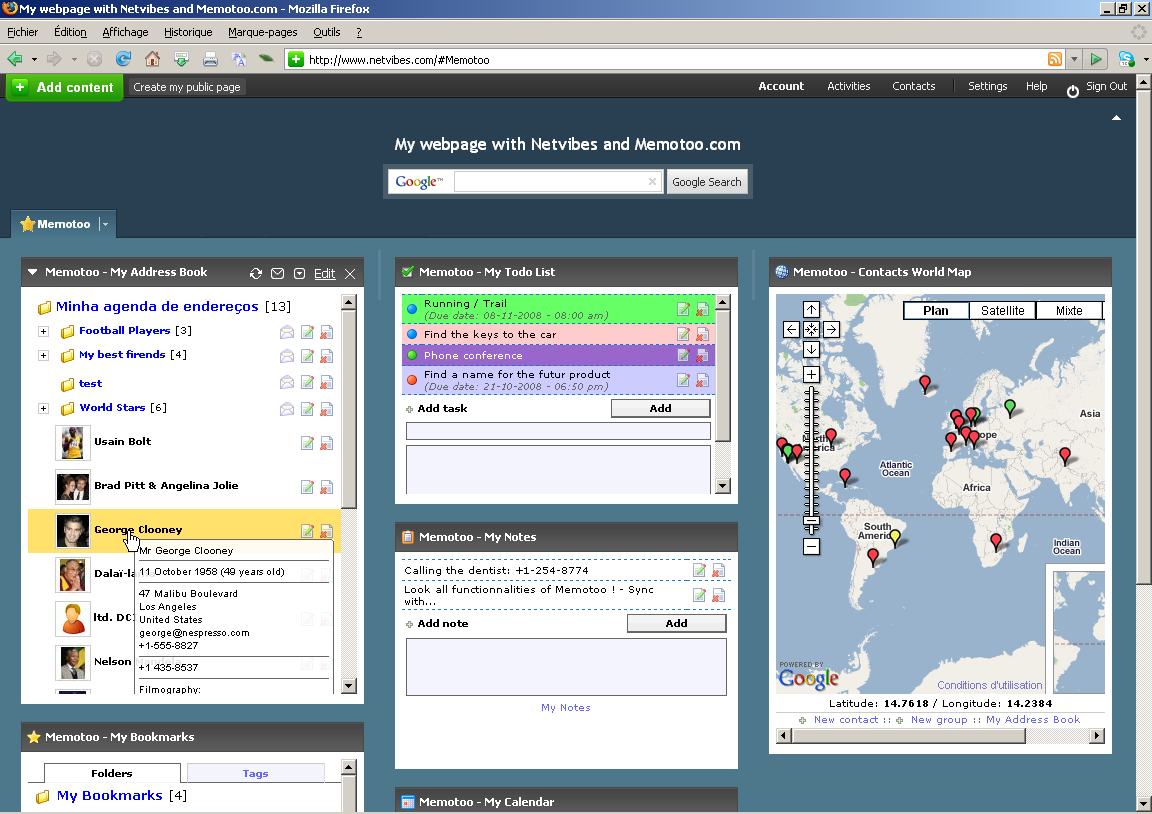Open the Marque-pages menu
Viewport: 1152px width, 814px height.
262,32
